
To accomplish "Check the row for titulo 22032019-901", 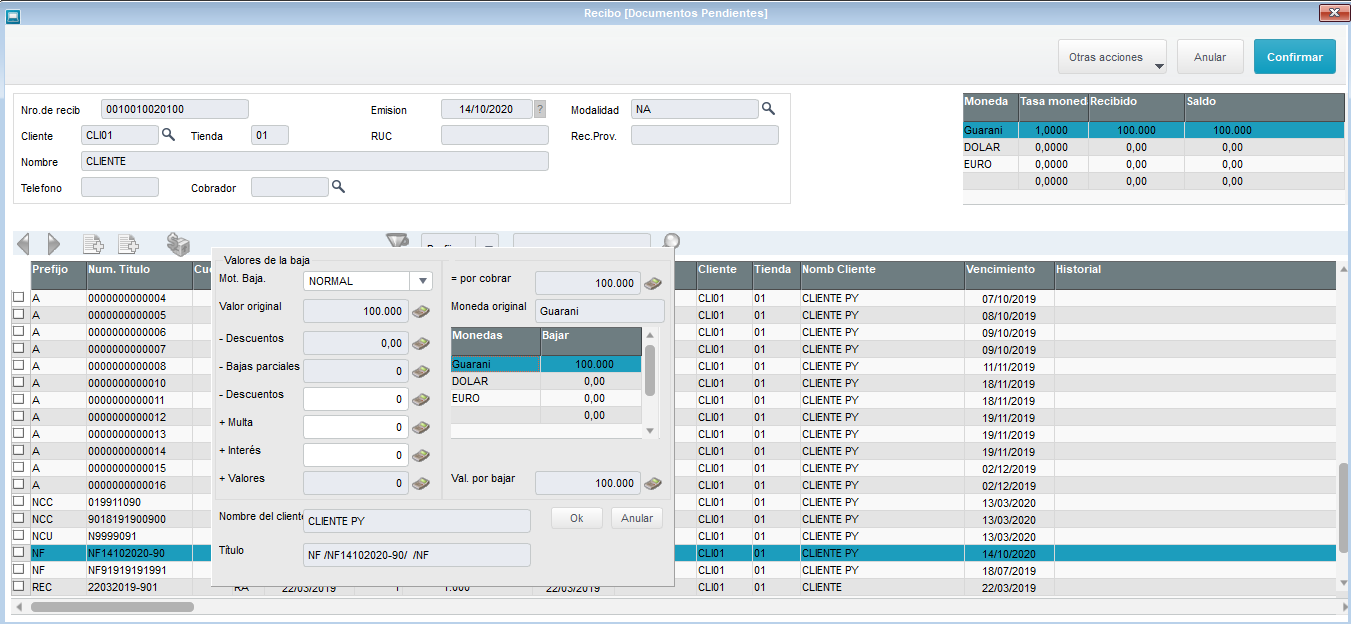I will coord(18,587).
